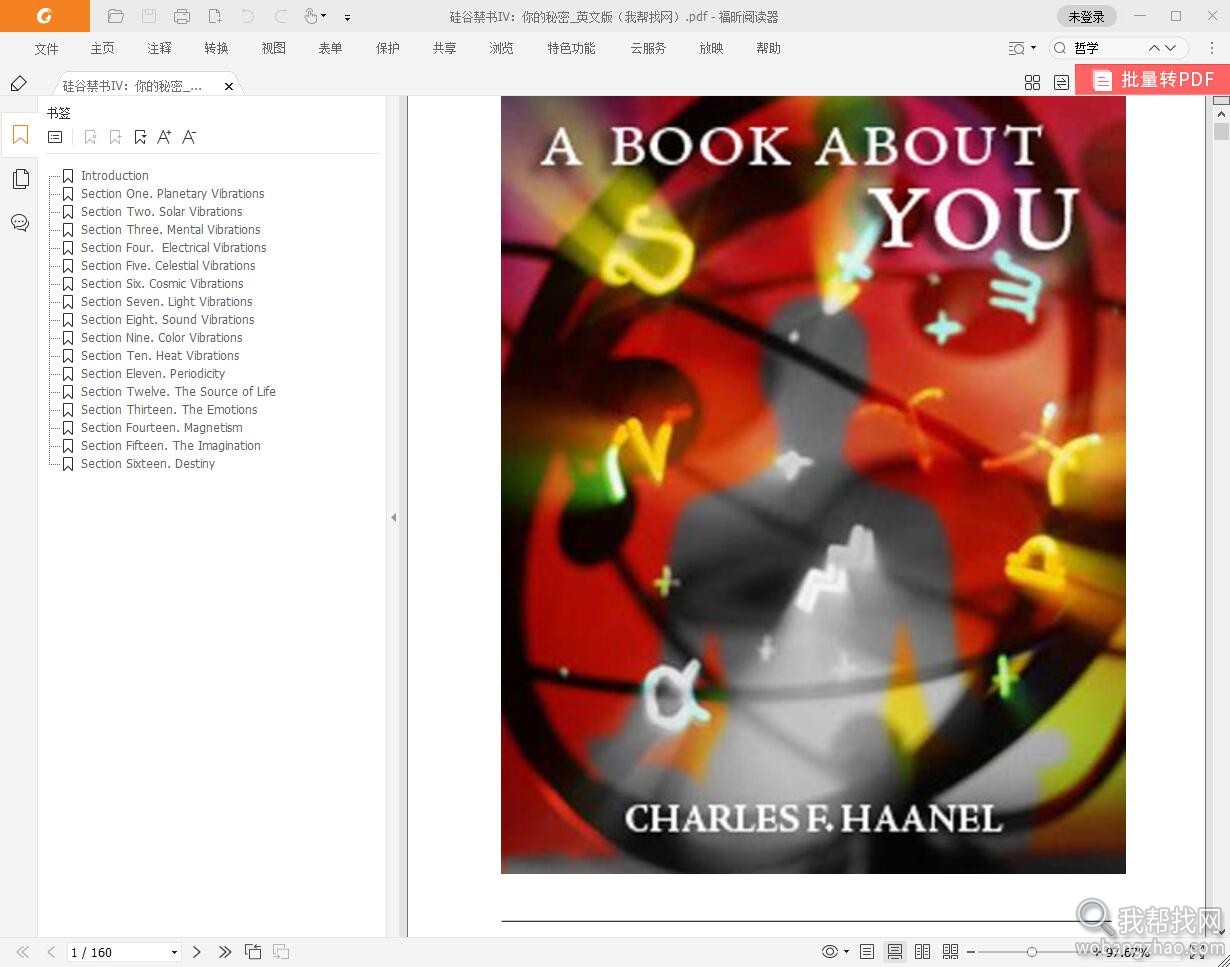Image resolution: width=1230 pixels, height=967 pixels.
Task: Click the four-square grid icon on tab bar
Action: [x=1033, y=83]
